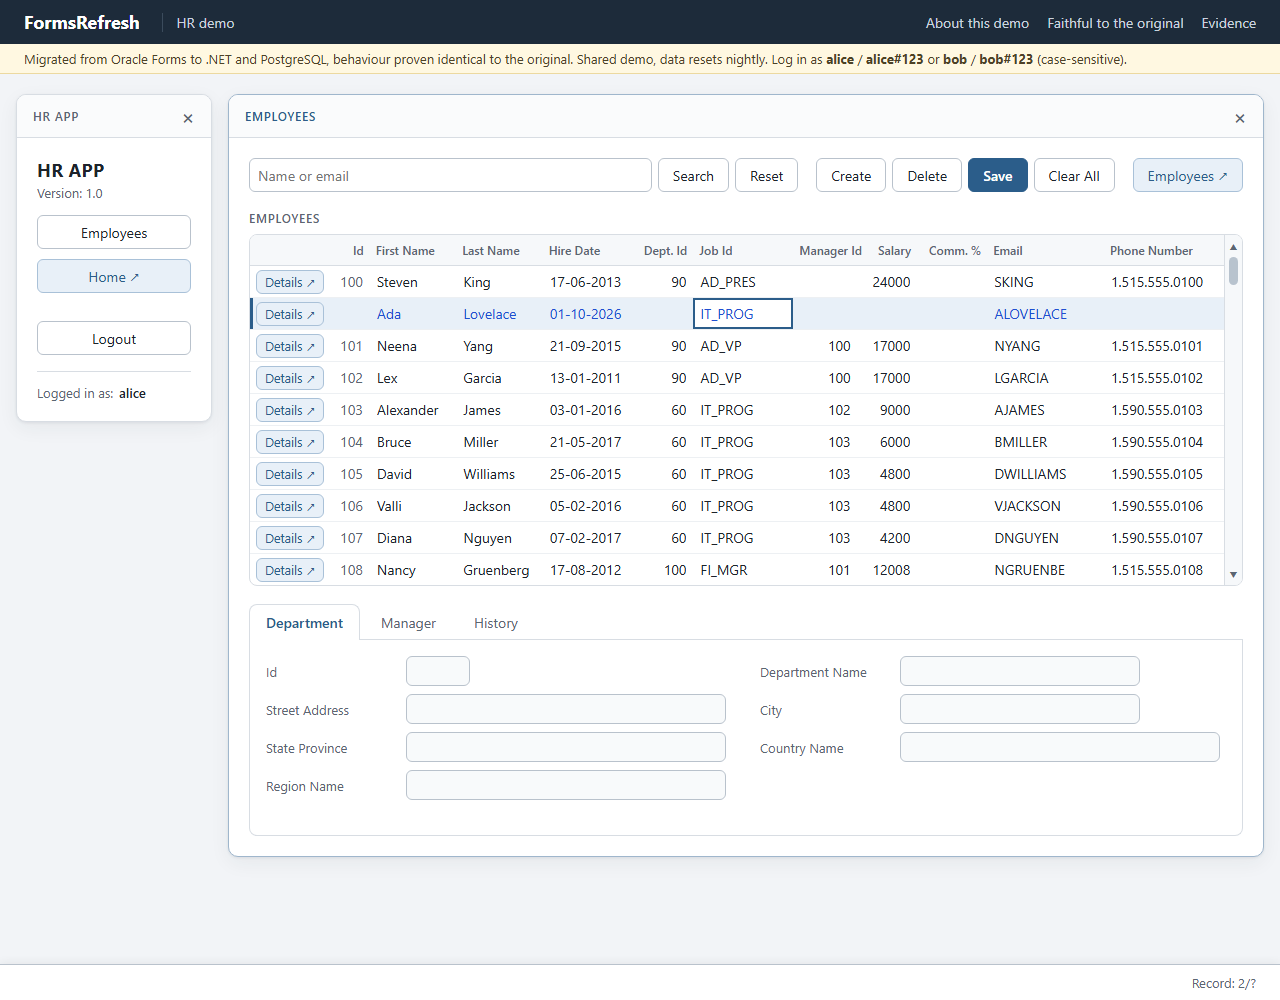
Task: Click the Department Id field
Action: point(438,671)
